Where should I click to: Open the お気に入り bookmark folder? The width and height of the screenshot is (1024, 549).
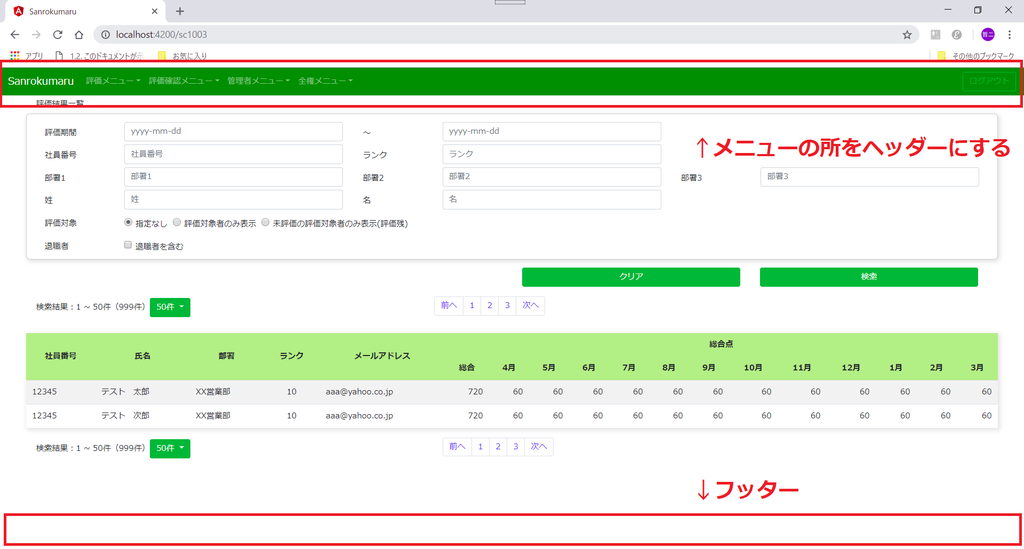(182, 56)
